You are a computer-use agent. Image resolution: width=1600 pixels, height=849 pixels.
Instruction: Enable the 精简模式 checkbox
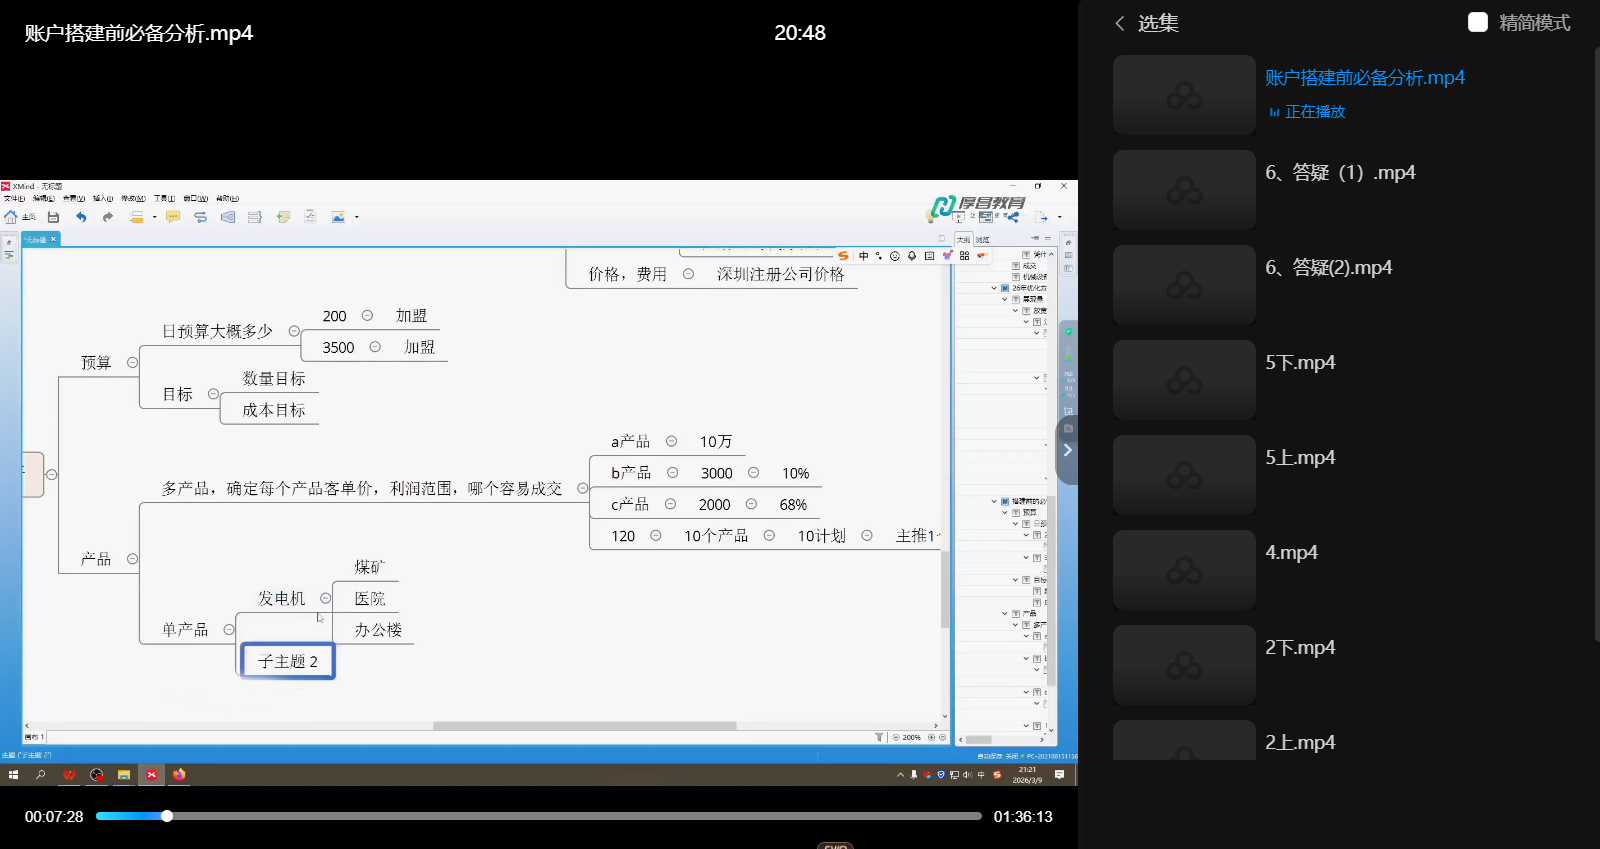(x=1477, y=23)
